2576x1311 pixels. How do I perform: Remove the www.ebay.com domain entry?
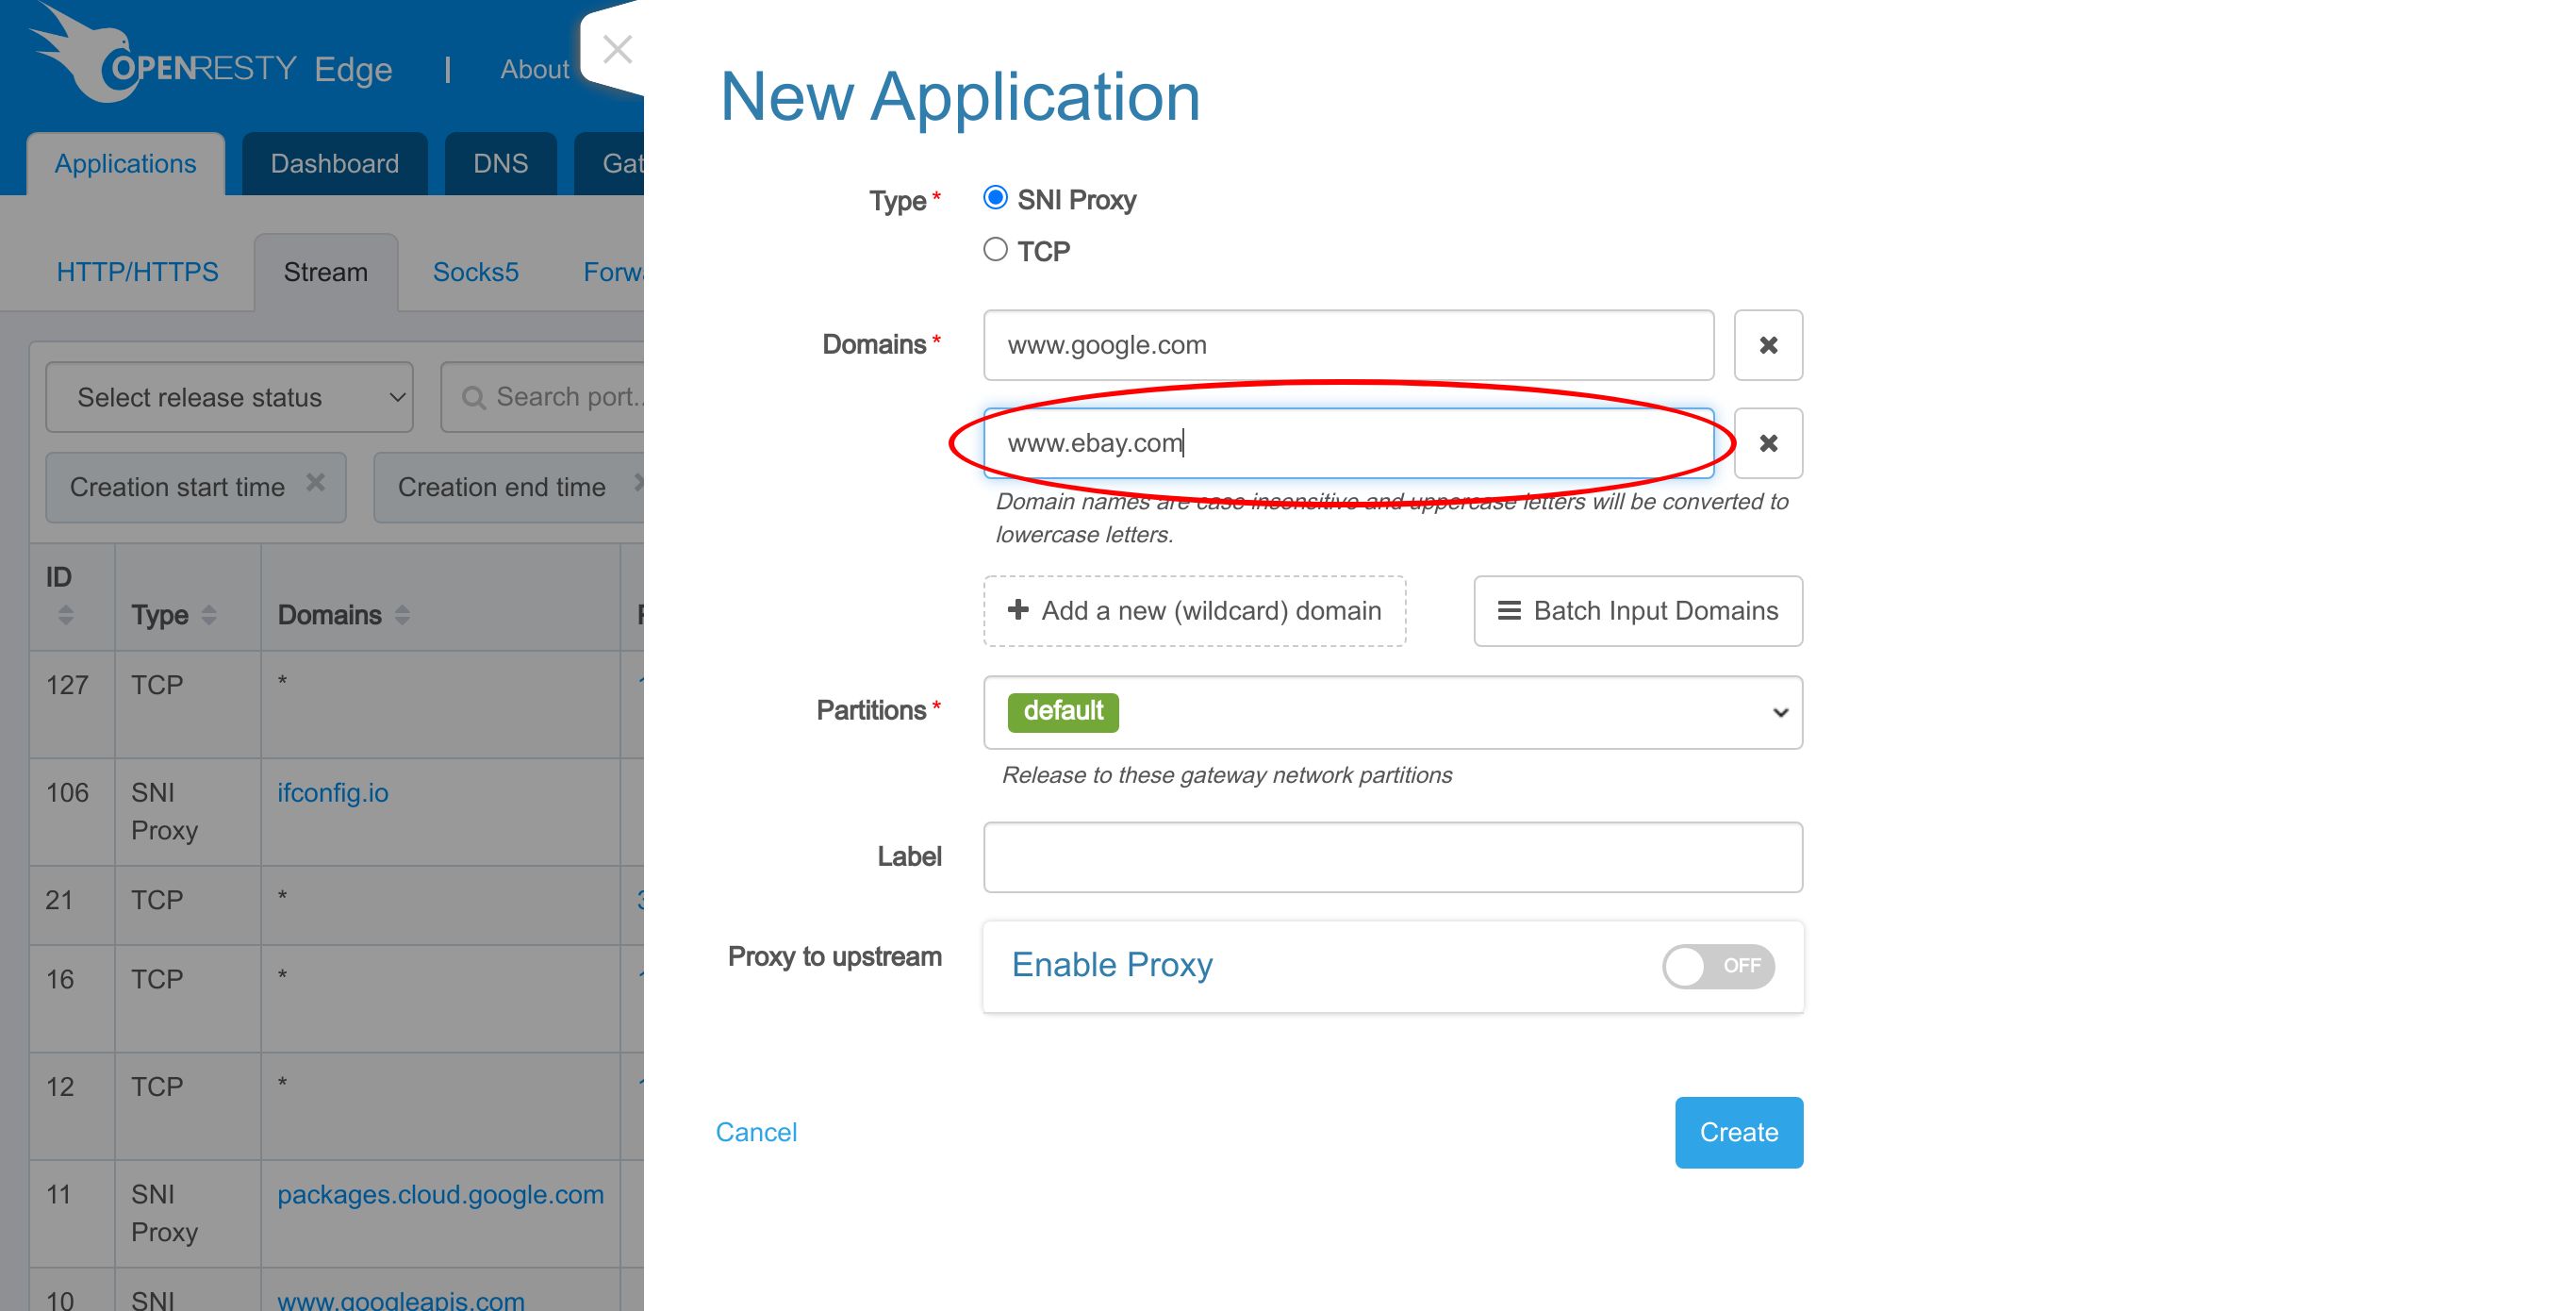point(1768,443)
